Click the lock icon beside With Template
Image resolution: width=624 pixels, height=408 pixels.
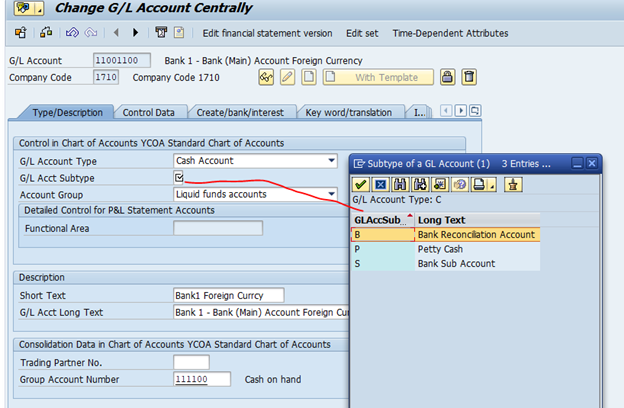[448, 77]
